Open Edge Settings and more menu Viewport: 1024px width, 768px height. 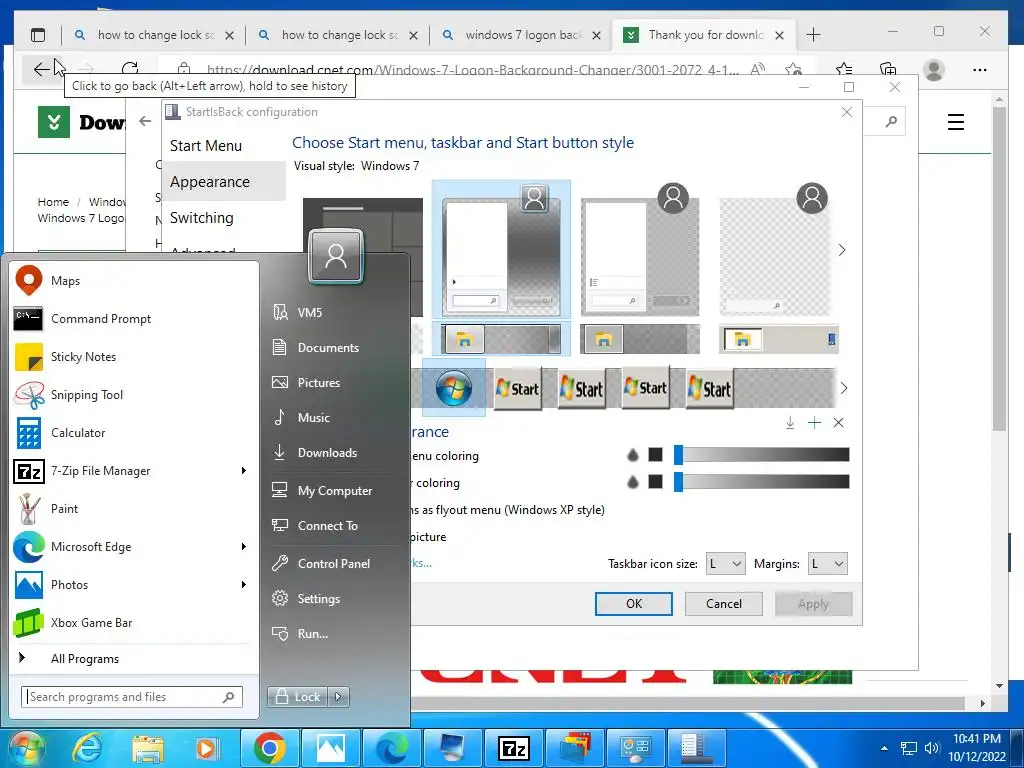[979, 69]
